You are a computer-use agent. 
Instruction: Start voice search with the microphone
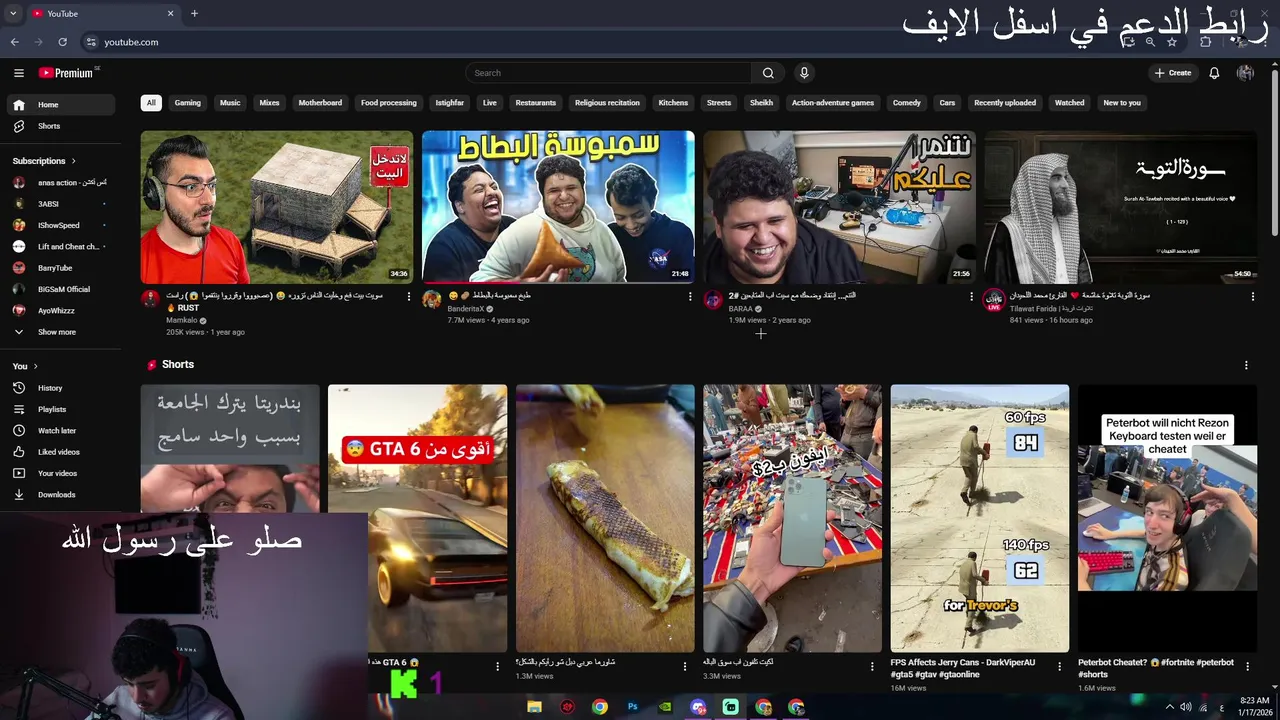[804, 73]
